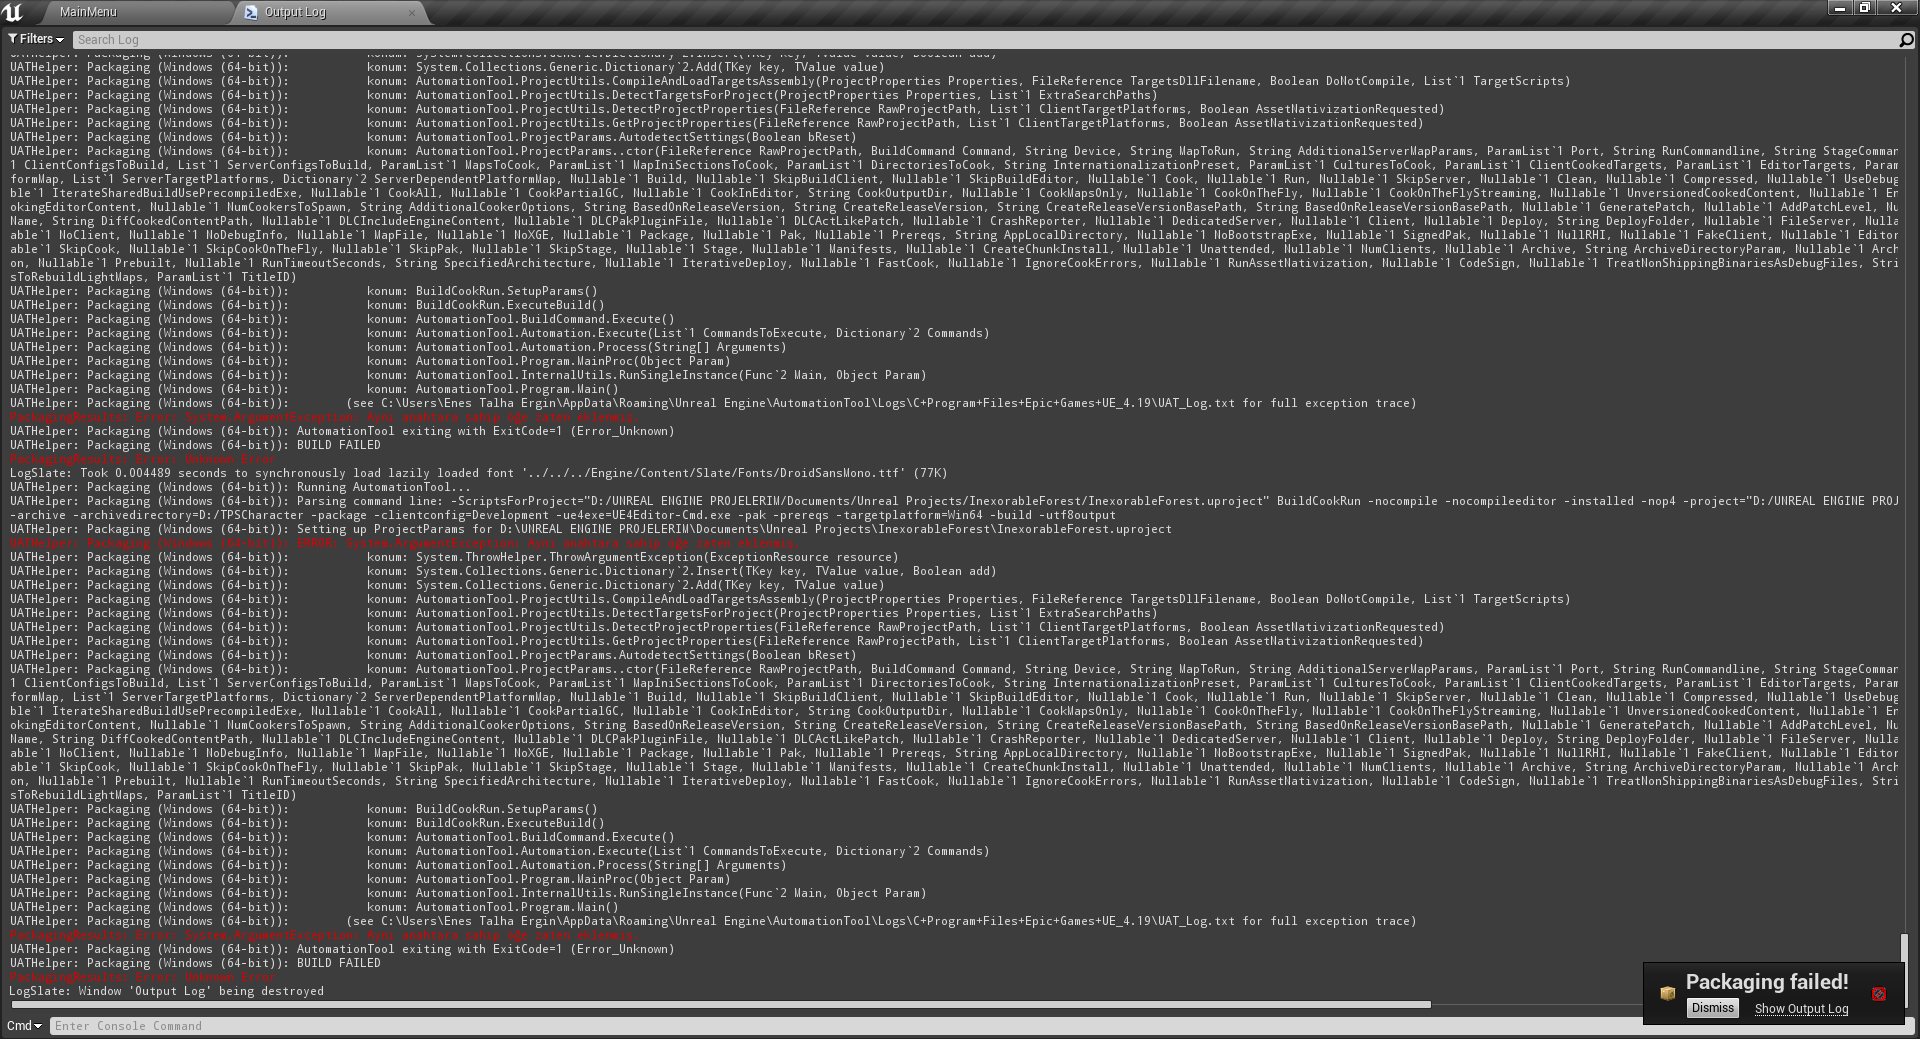This screenshot has width=1920, height=1039.
Task: Close the Output Log tab
Action: 412,12
